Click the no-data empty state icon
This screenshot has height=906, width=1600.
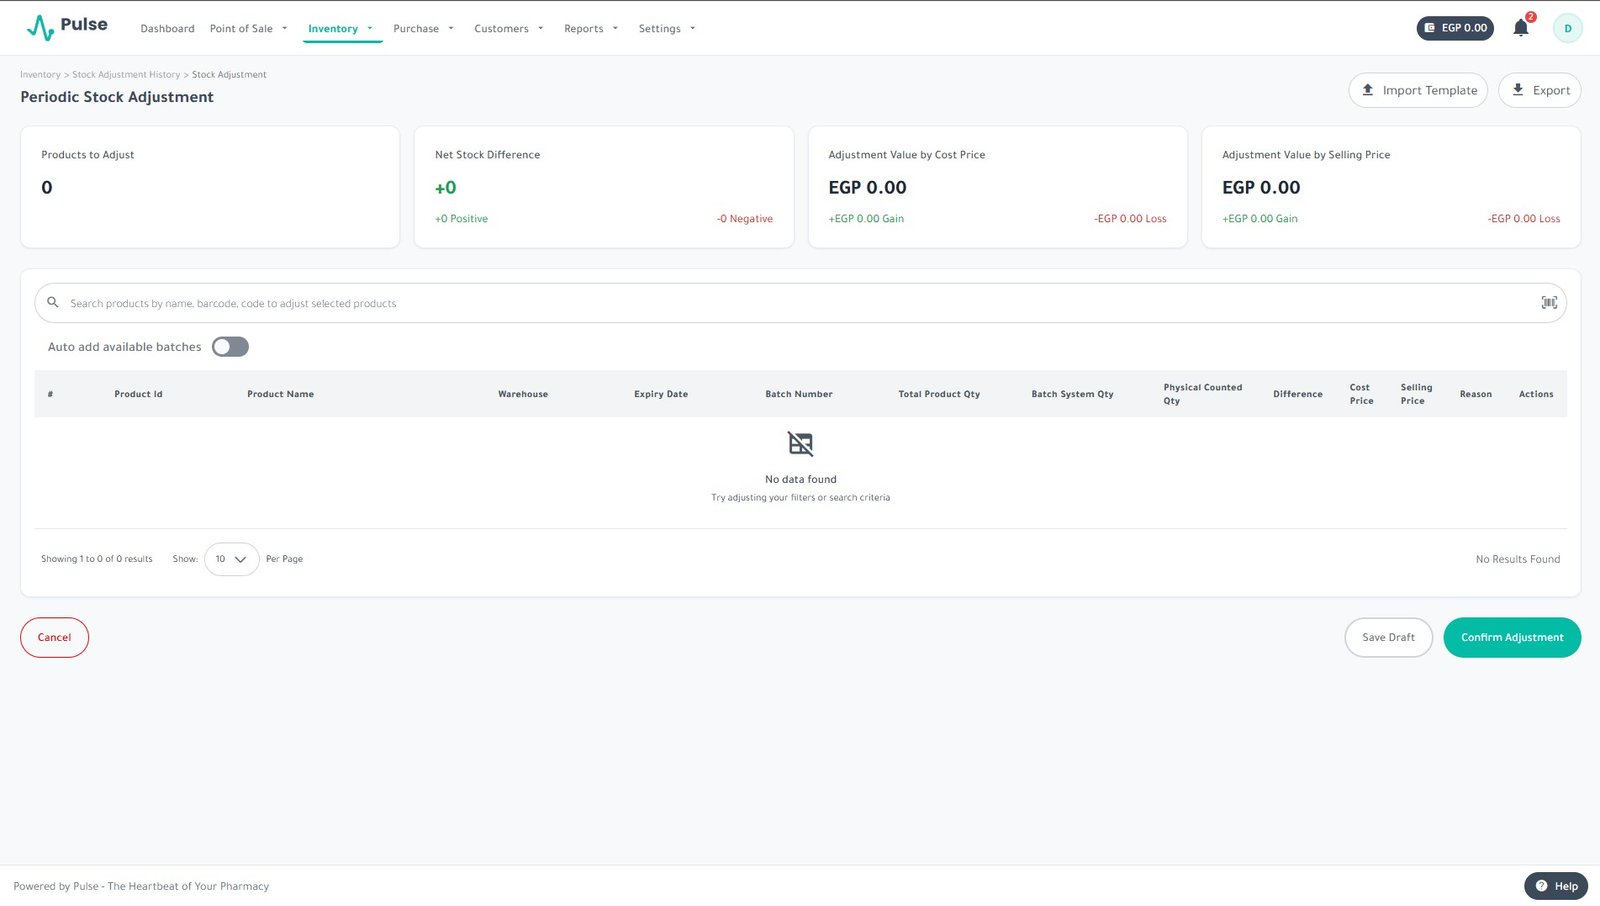(x=800, y=444)
